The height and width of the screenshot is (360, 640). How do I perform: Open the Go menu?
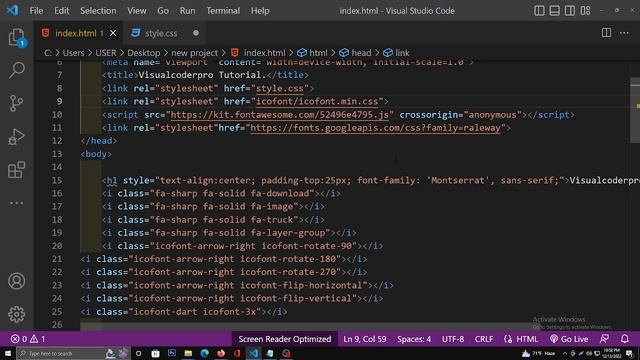(163, 11)
